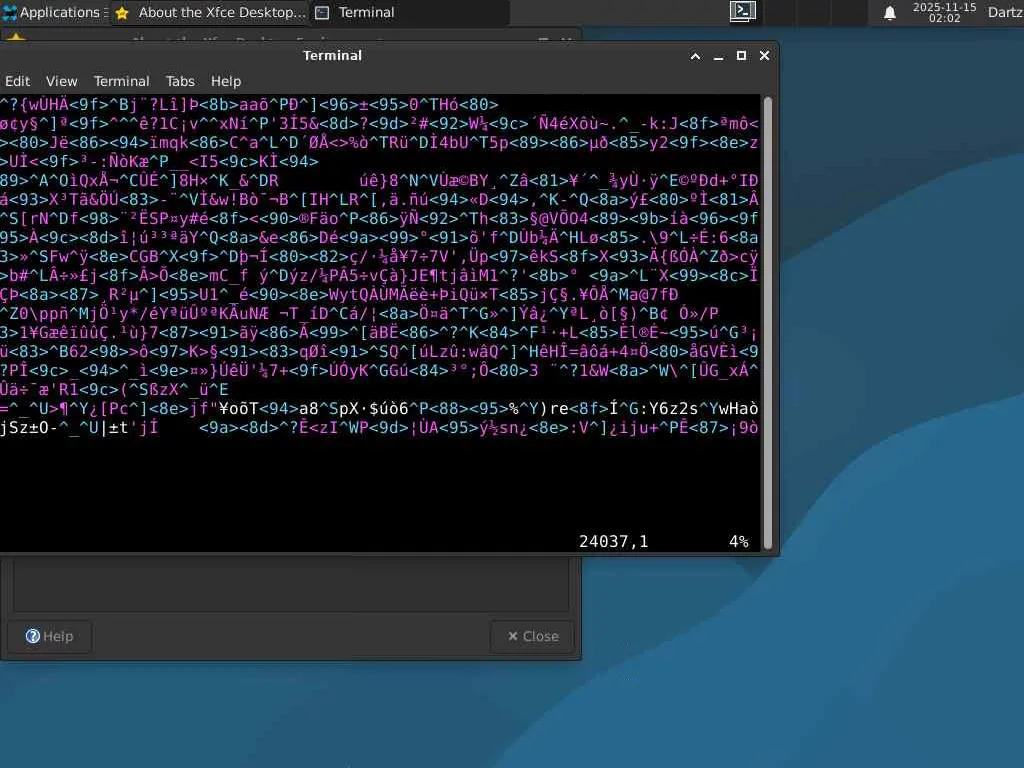
Task: Click the Help button in the About dialog
Action: (50, 636)
